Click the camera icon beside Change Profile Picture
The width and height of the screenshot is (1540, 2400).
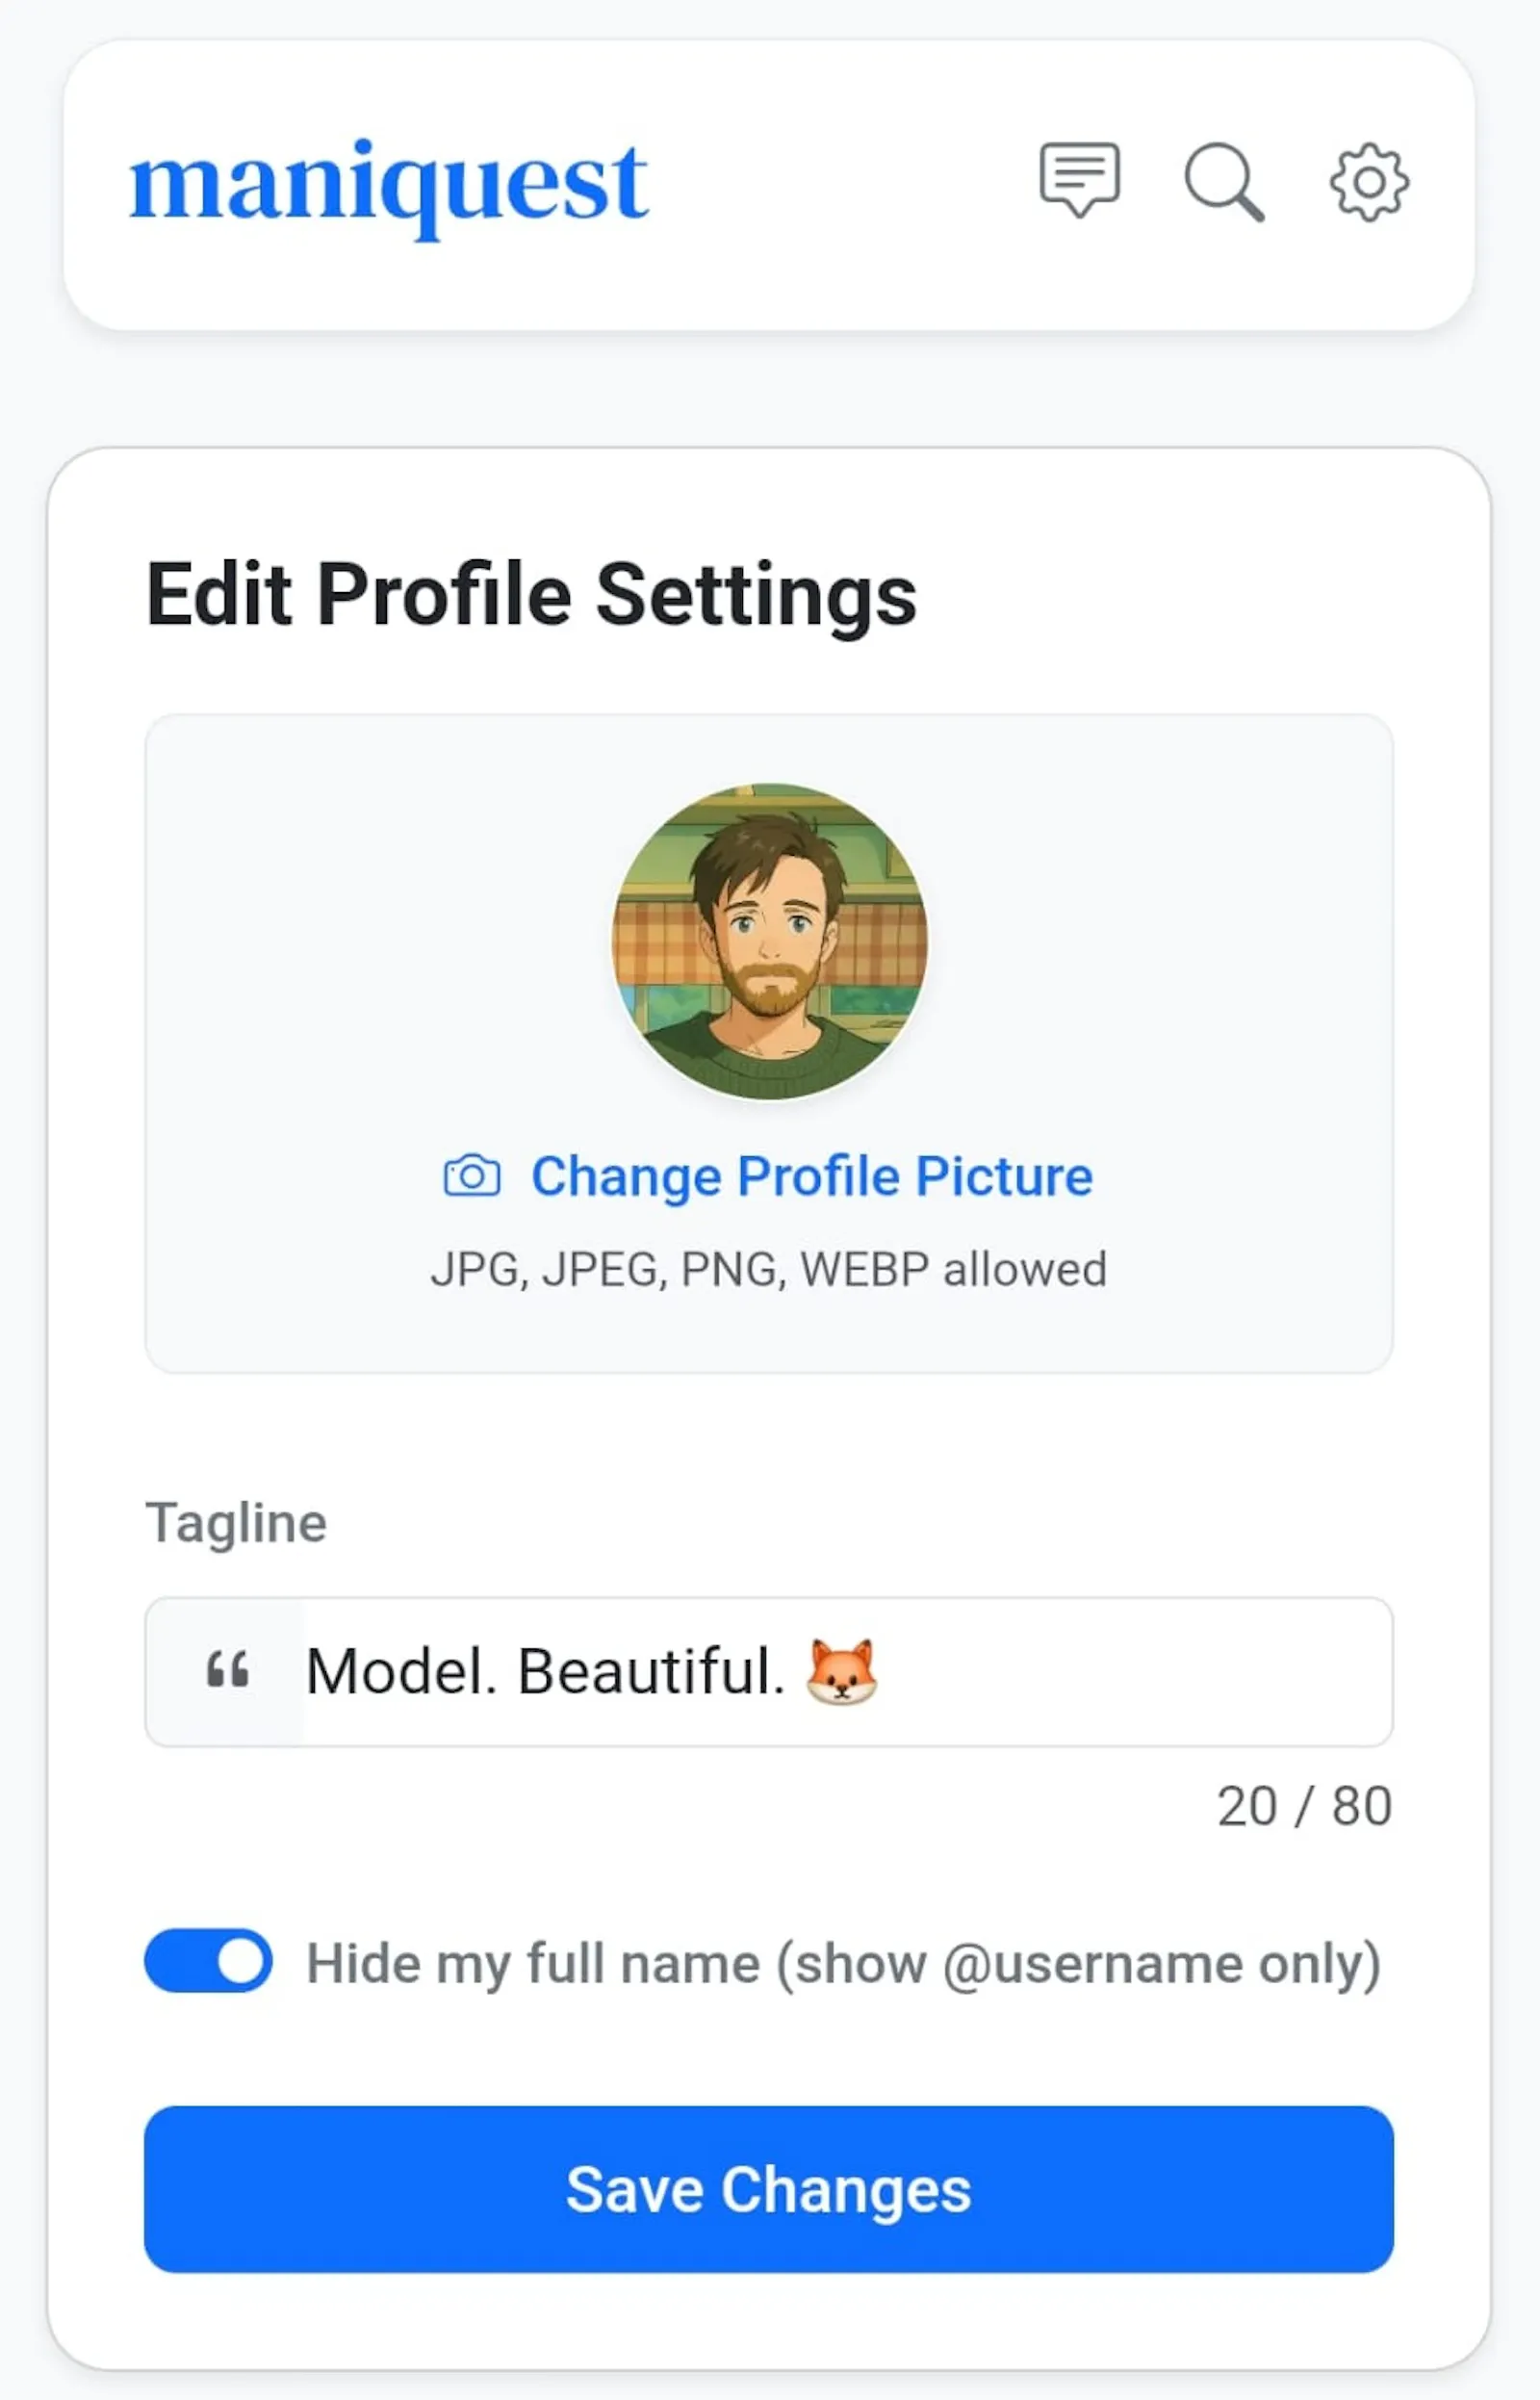coord(472,1176)
